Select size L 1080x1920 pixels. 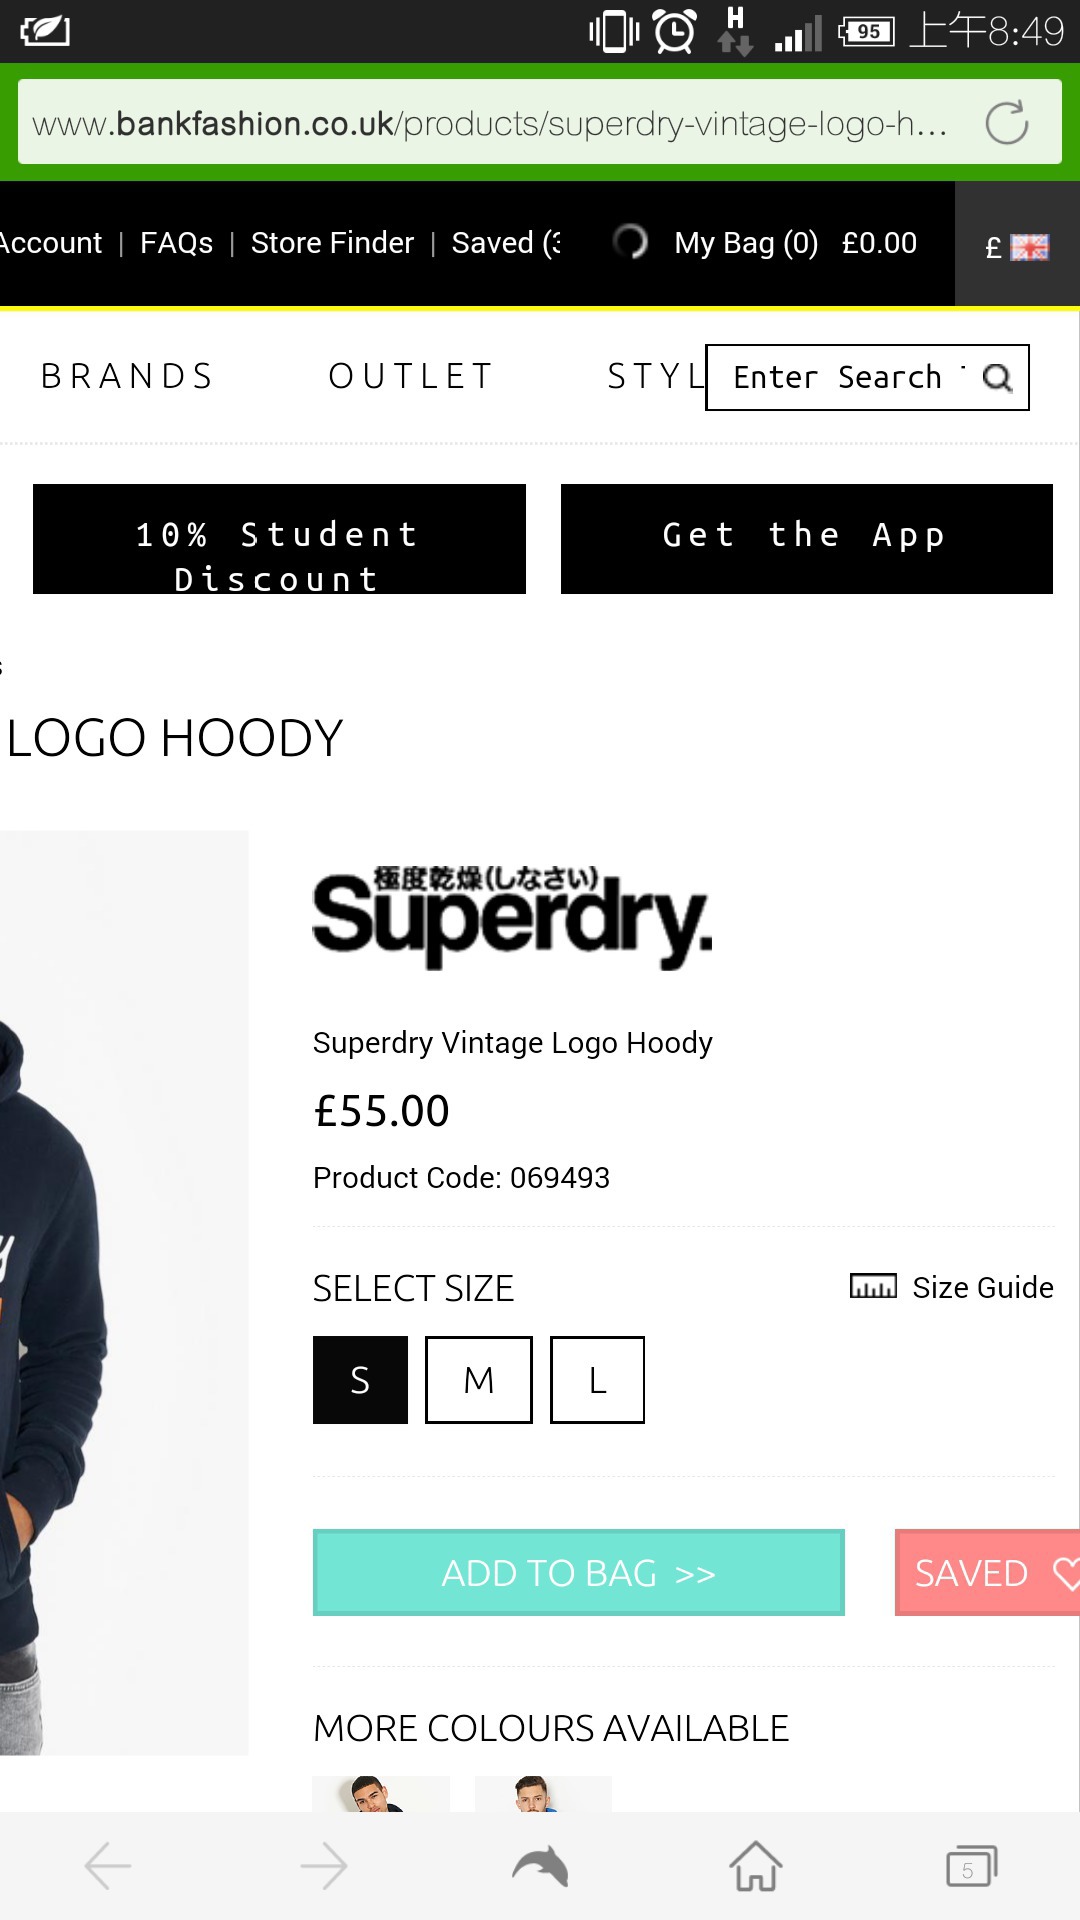point(597,1380)
